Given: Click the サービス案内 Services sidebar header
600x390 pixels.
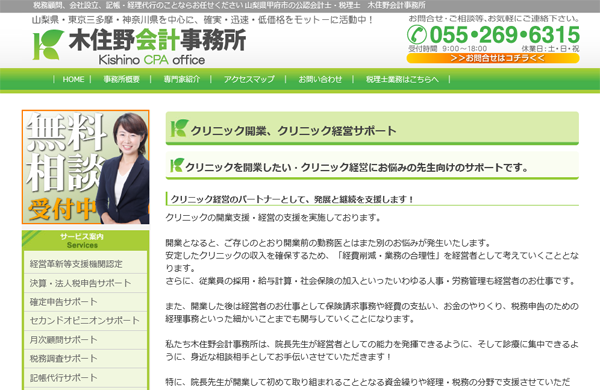Looking at the screenshot, I should pos(86,241).
